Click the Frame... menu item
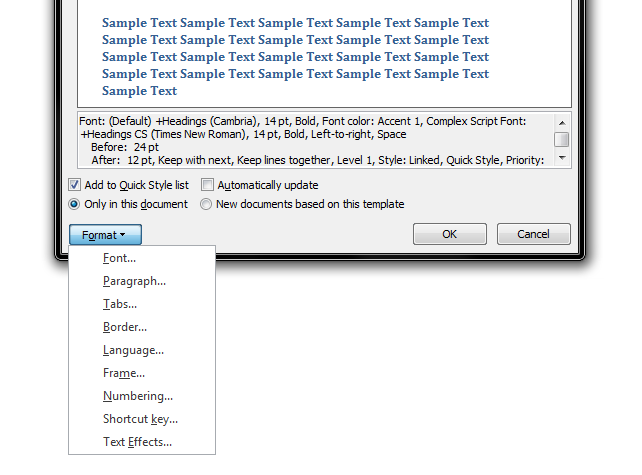The height and width of the screenshot is (475, 642). pos(124,373)
